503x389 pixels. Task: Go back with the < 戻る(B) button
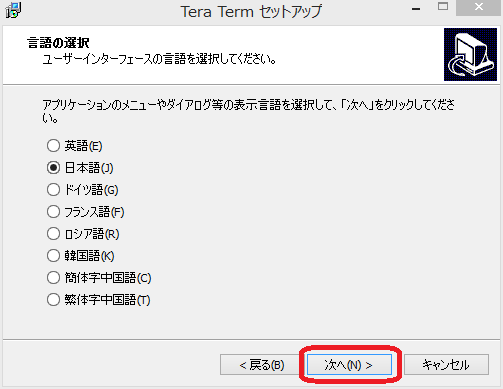pyautogui.click(x=262, y=365)
